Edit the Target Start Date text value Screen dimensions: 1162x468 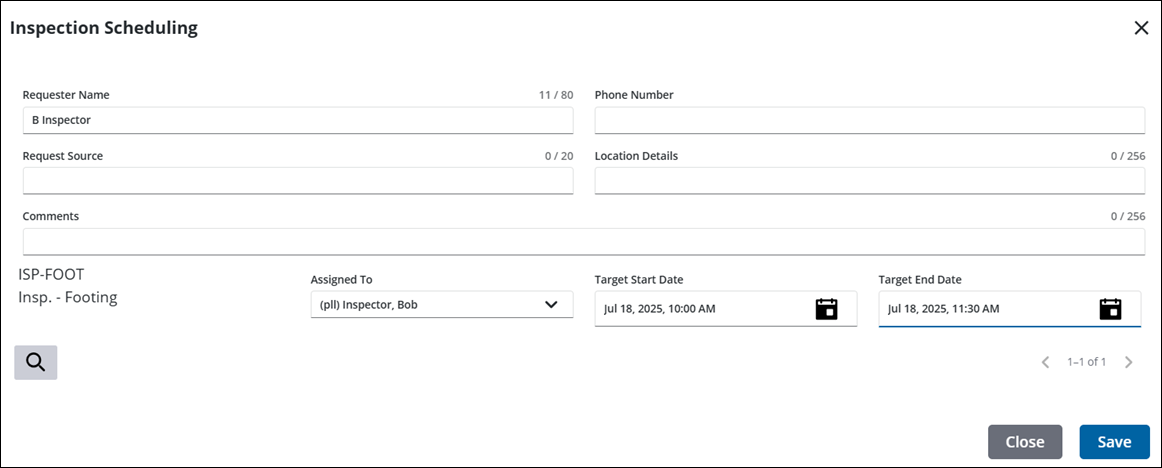700,309
